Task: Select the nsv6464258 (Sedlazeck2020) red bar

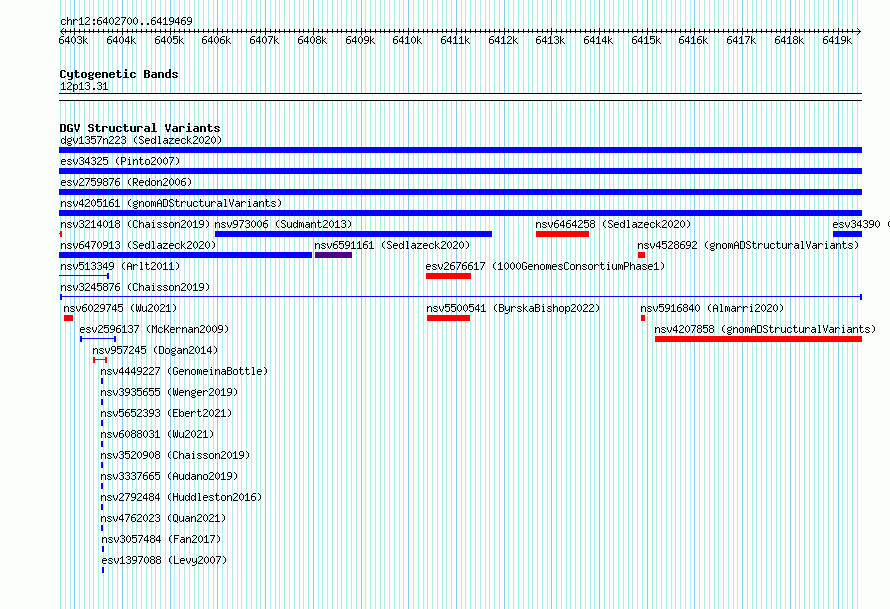Action: (562, 234)
